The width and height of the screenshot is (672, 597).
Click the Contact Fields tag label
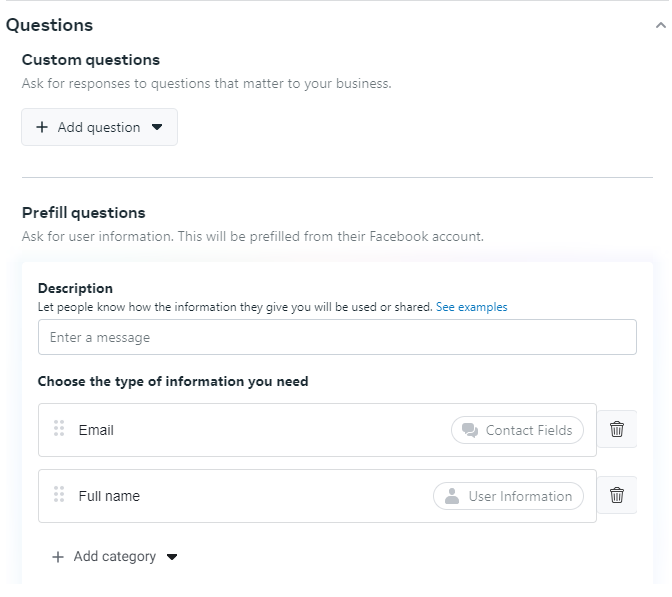529,430
